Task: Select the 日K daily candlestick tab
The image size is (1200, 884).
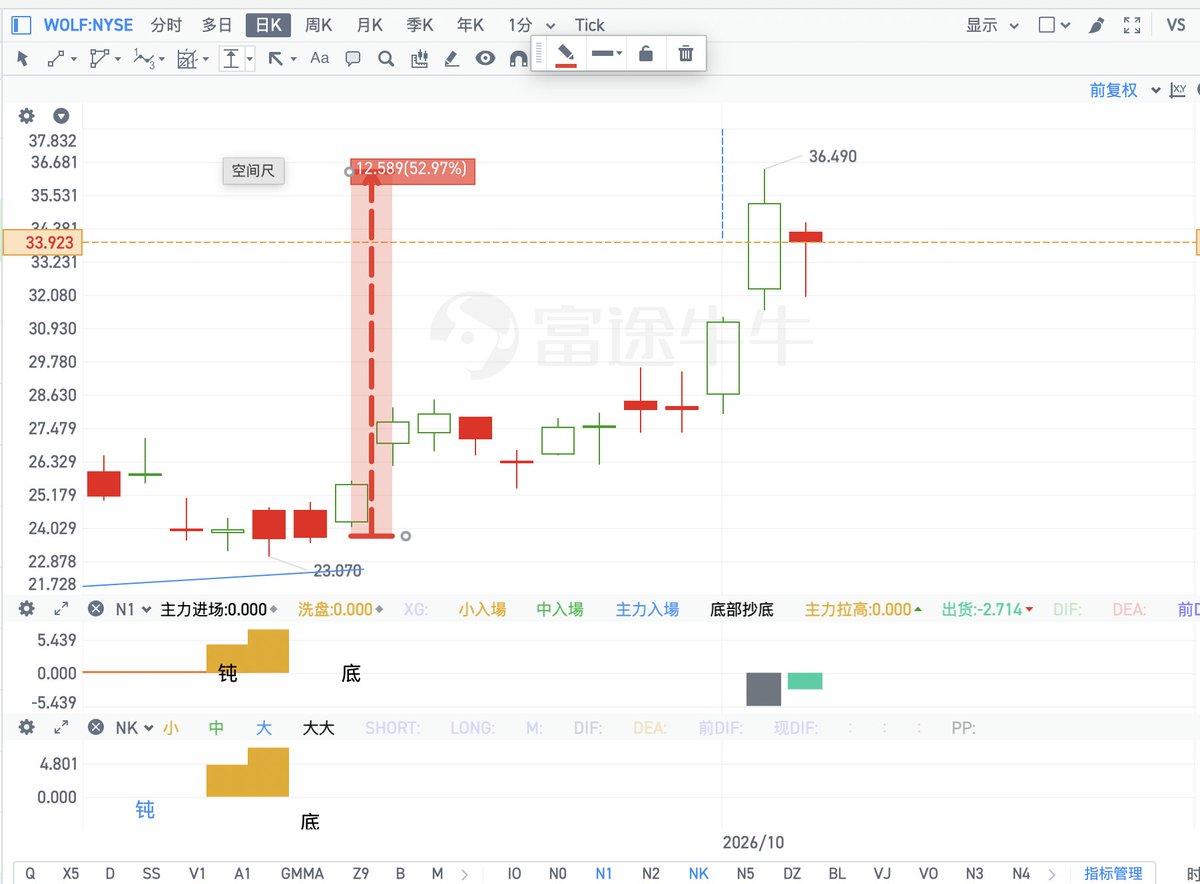Action: click(268, 25)
